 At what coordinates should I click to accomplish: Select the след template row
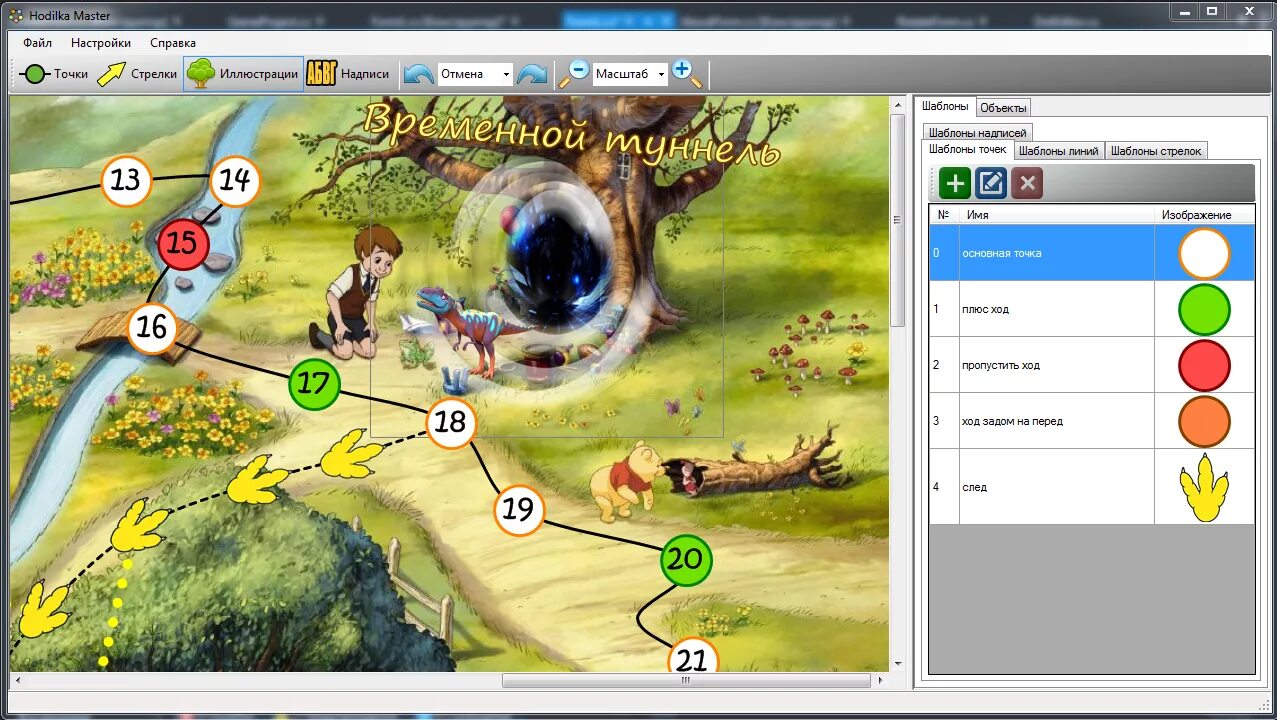(x=1092, y=487)
